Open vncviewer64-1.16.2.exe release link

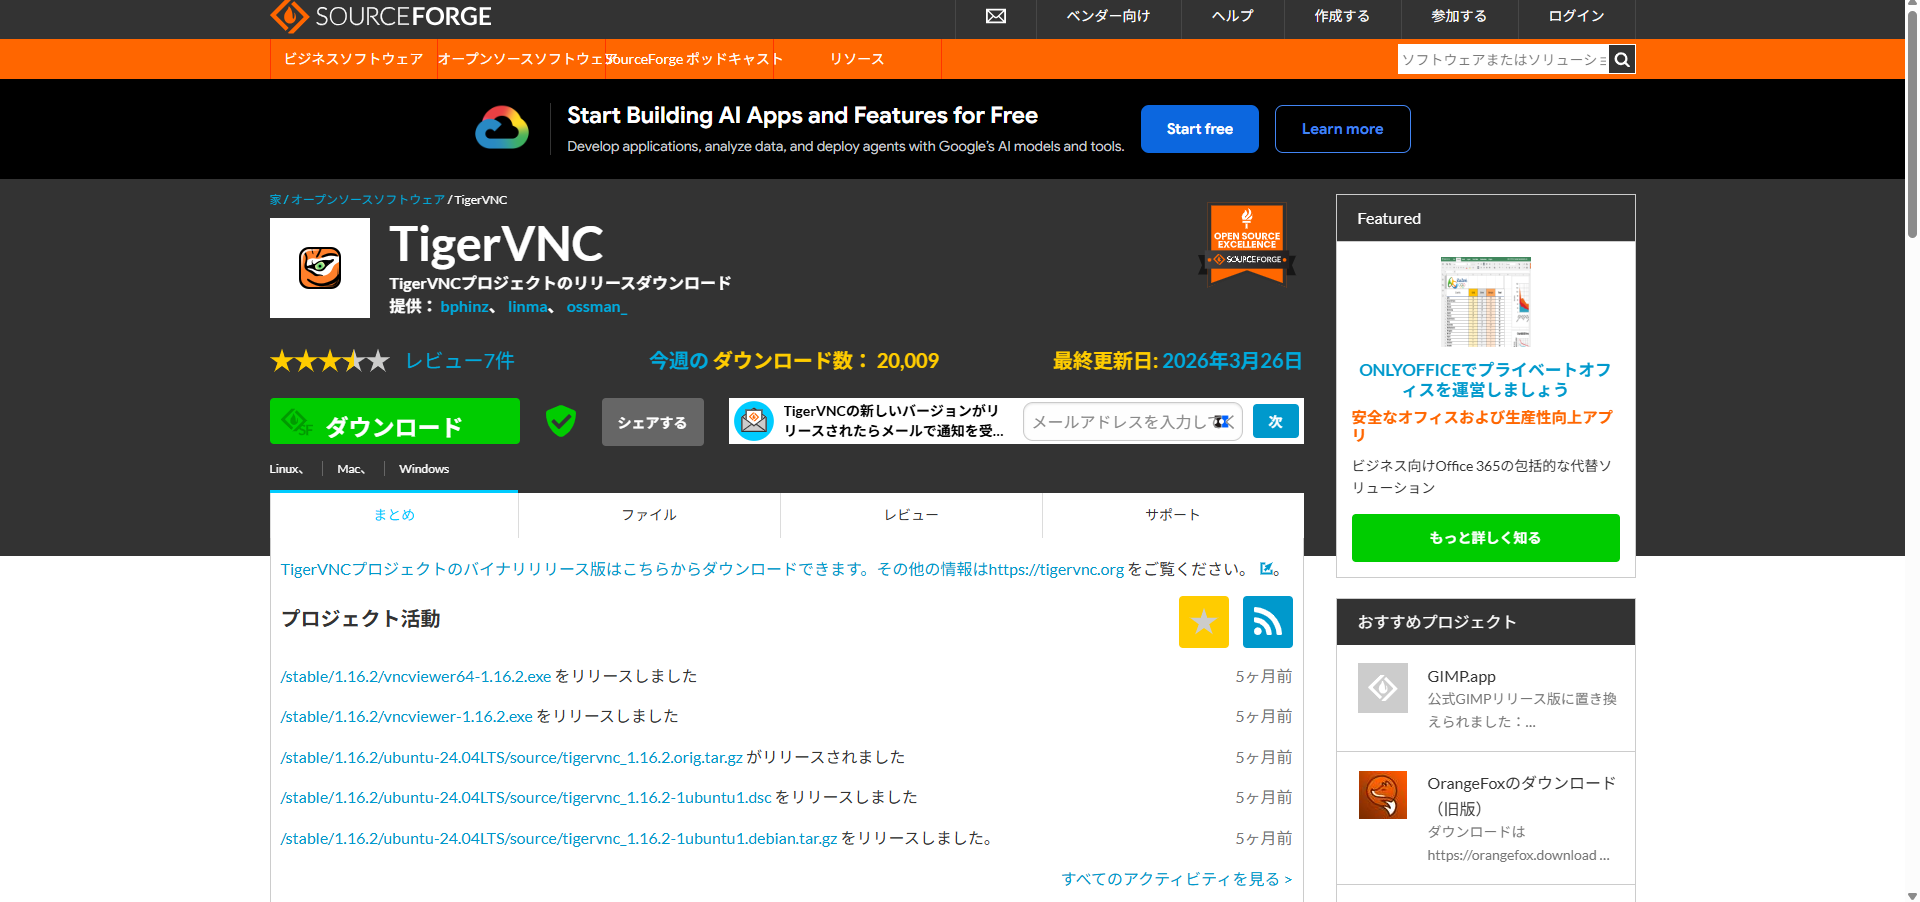(416, 677)
